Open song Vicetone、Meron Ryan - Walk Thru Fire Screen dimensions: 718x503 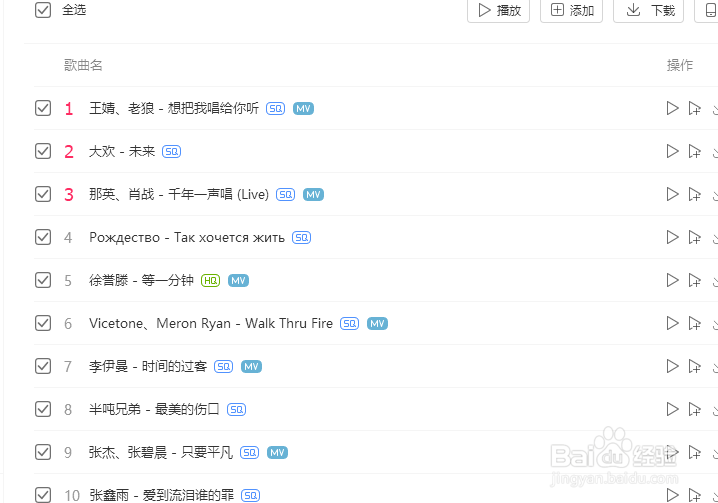(211, 323)
